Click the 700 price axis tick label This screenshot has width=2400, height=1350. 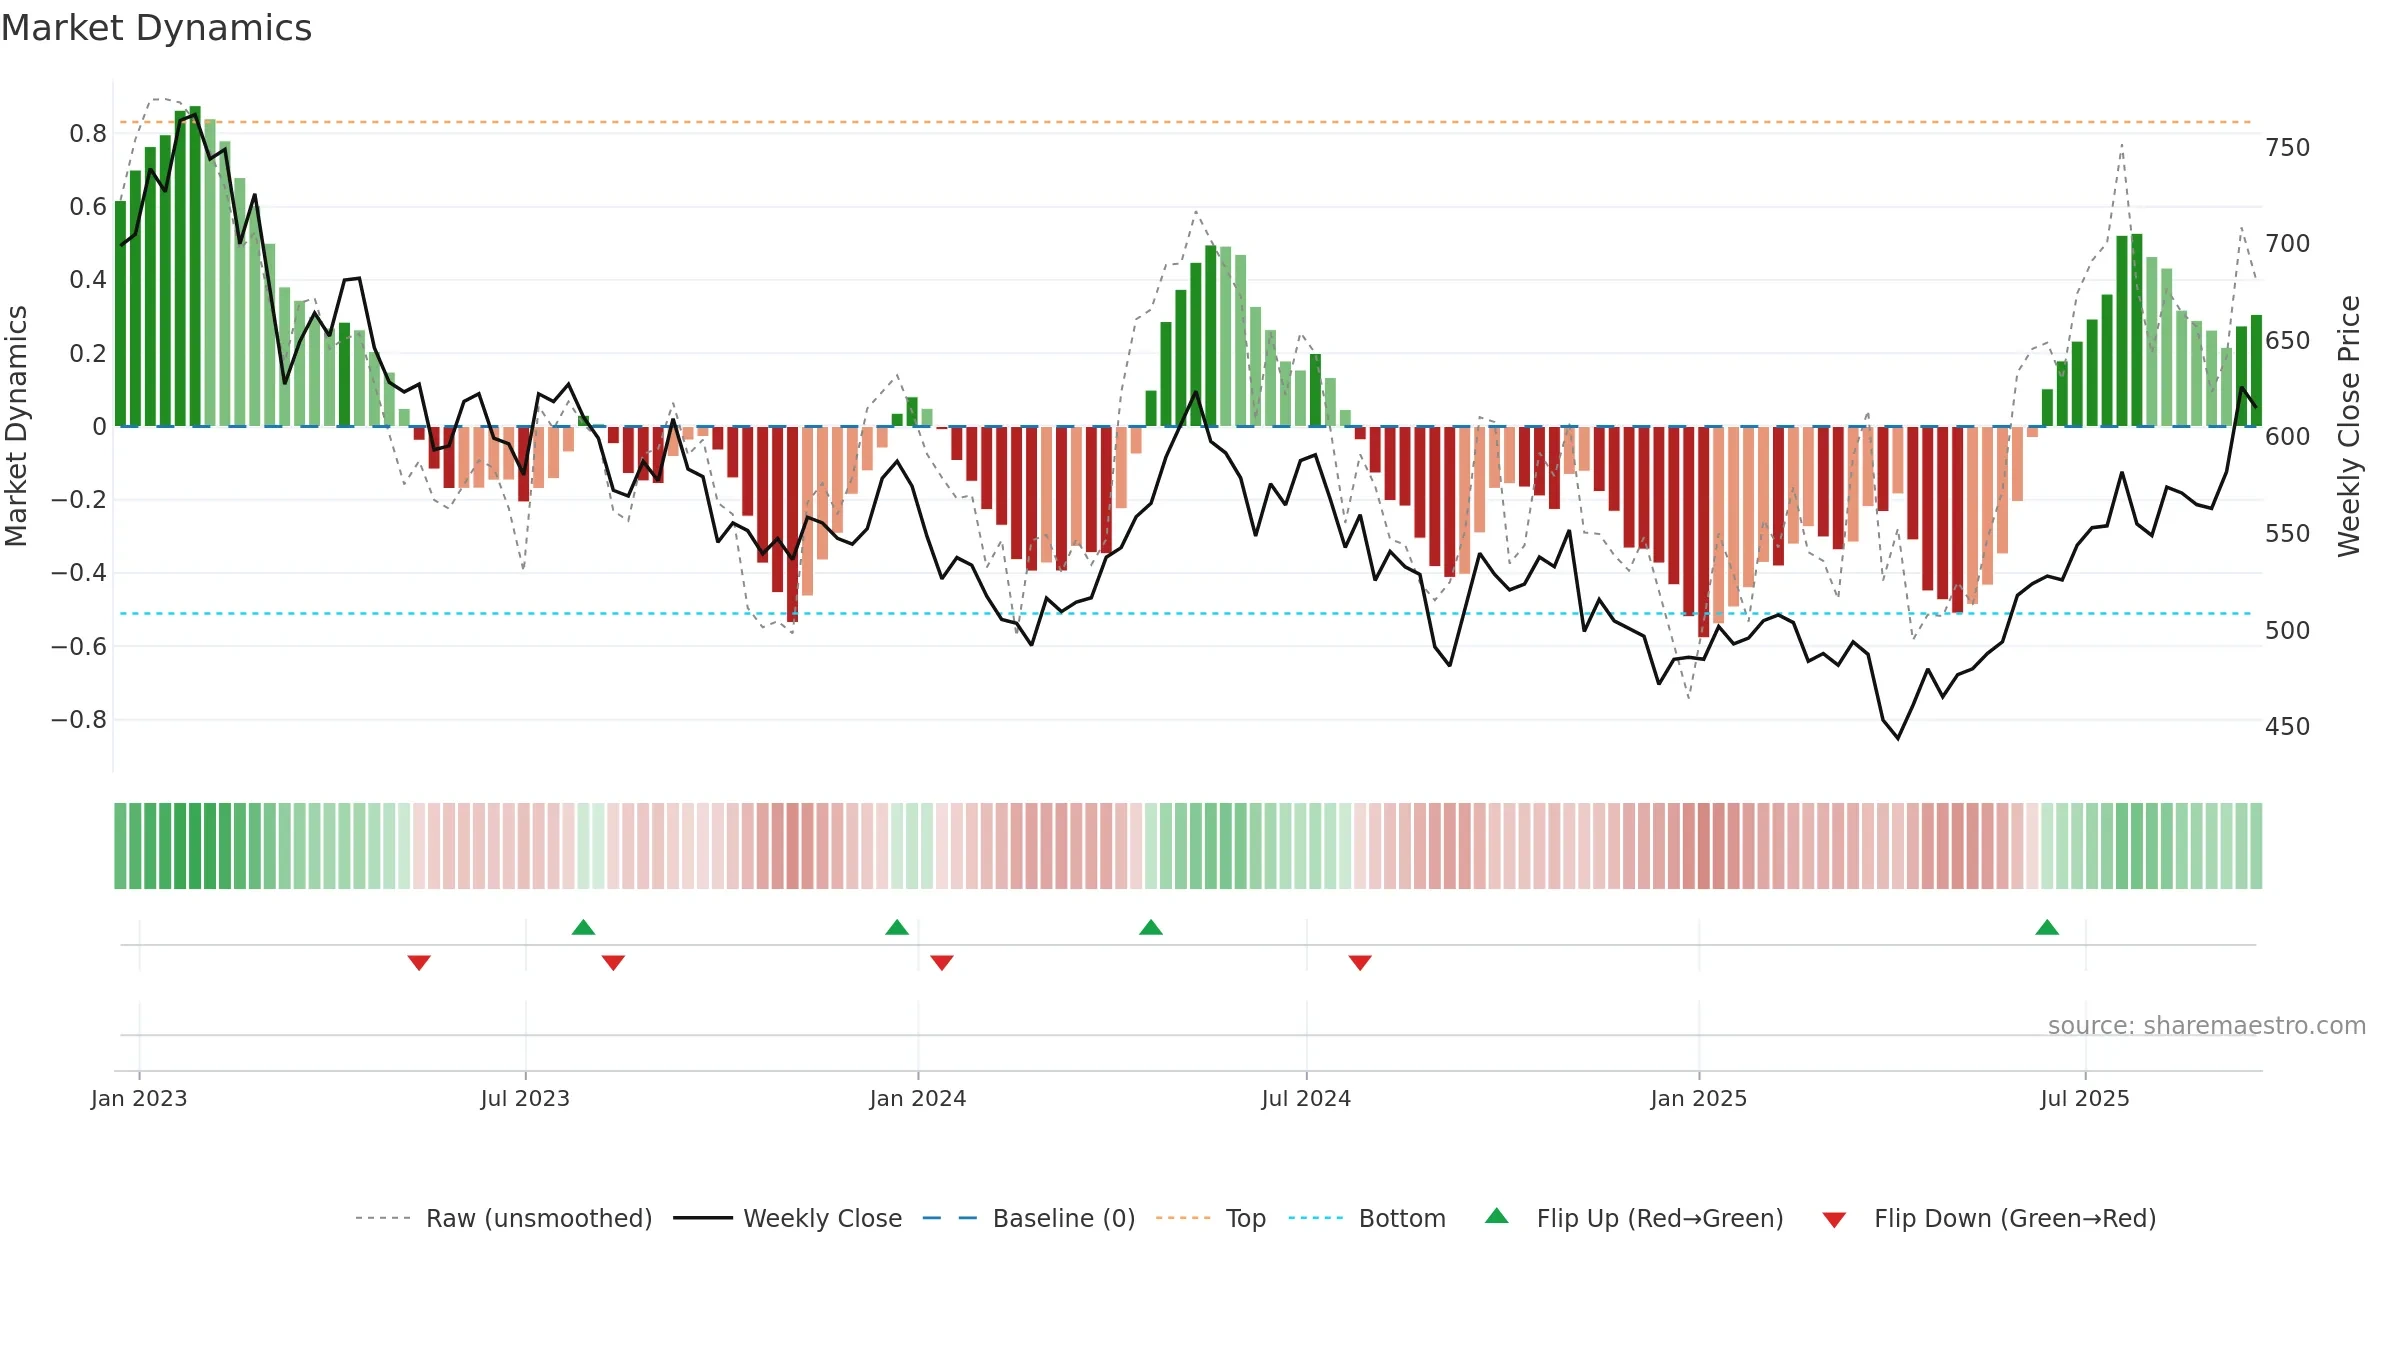(x=2288, y=244)
